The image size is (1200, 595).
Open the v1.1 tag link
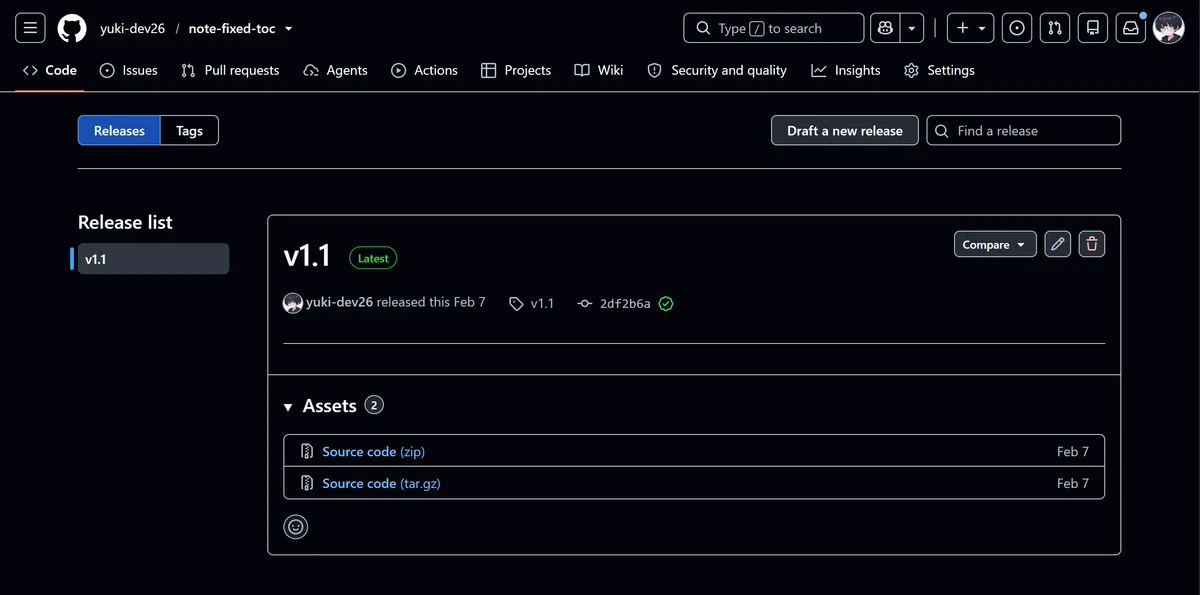point(531,303)
